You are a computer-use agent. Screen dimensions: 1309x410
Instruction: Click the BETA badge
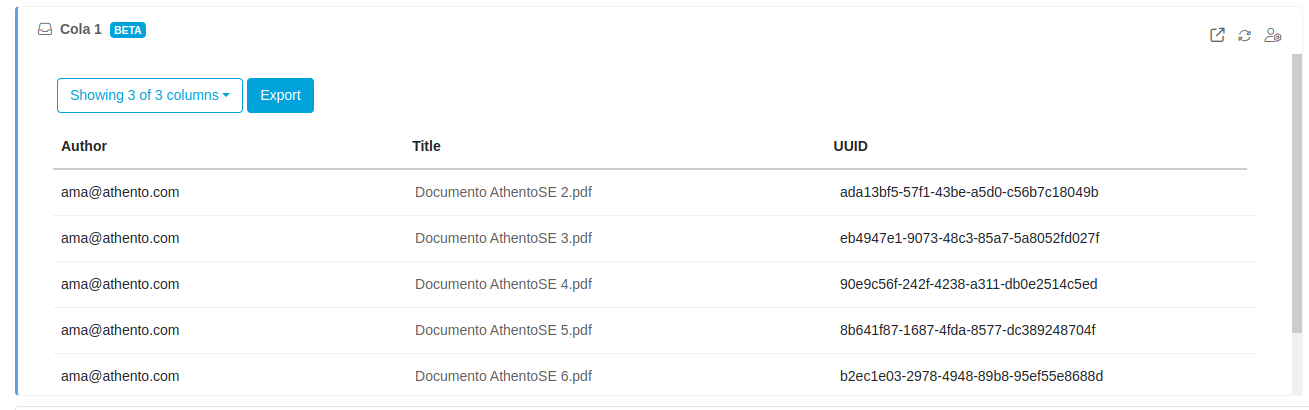(x=128, y=30)
